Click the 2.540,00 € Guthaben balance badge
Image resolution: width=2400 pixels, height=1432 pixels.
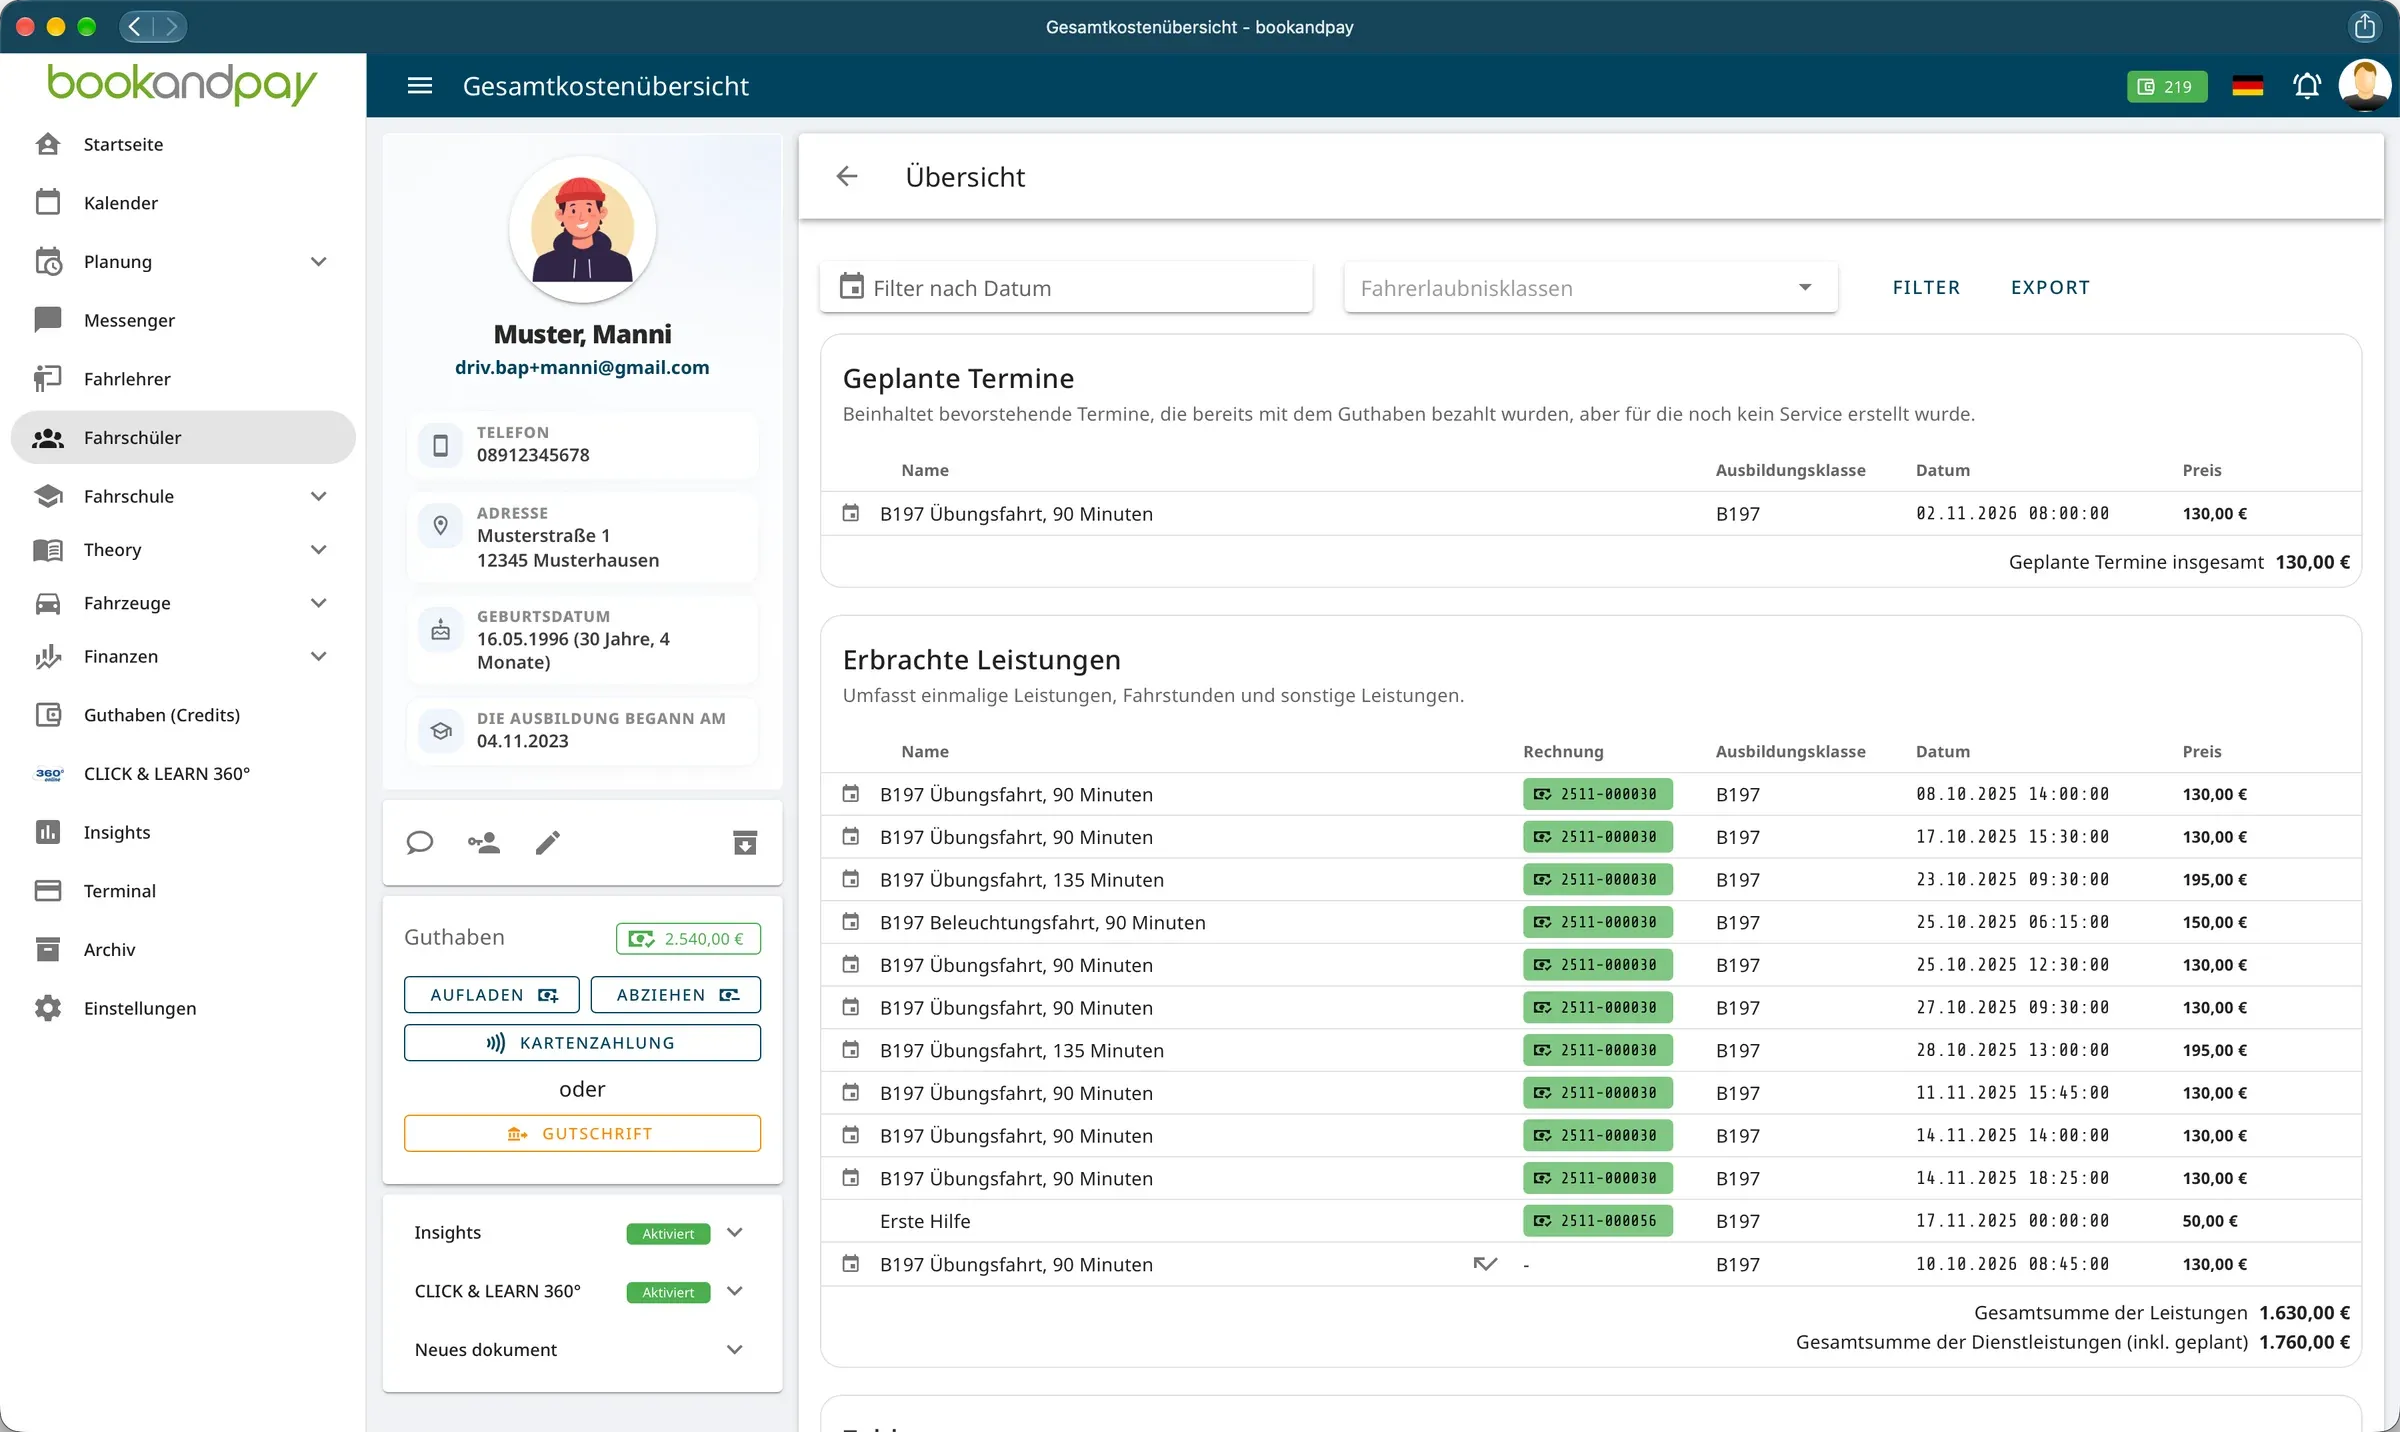pyautogui.click(x=688, y=939)
